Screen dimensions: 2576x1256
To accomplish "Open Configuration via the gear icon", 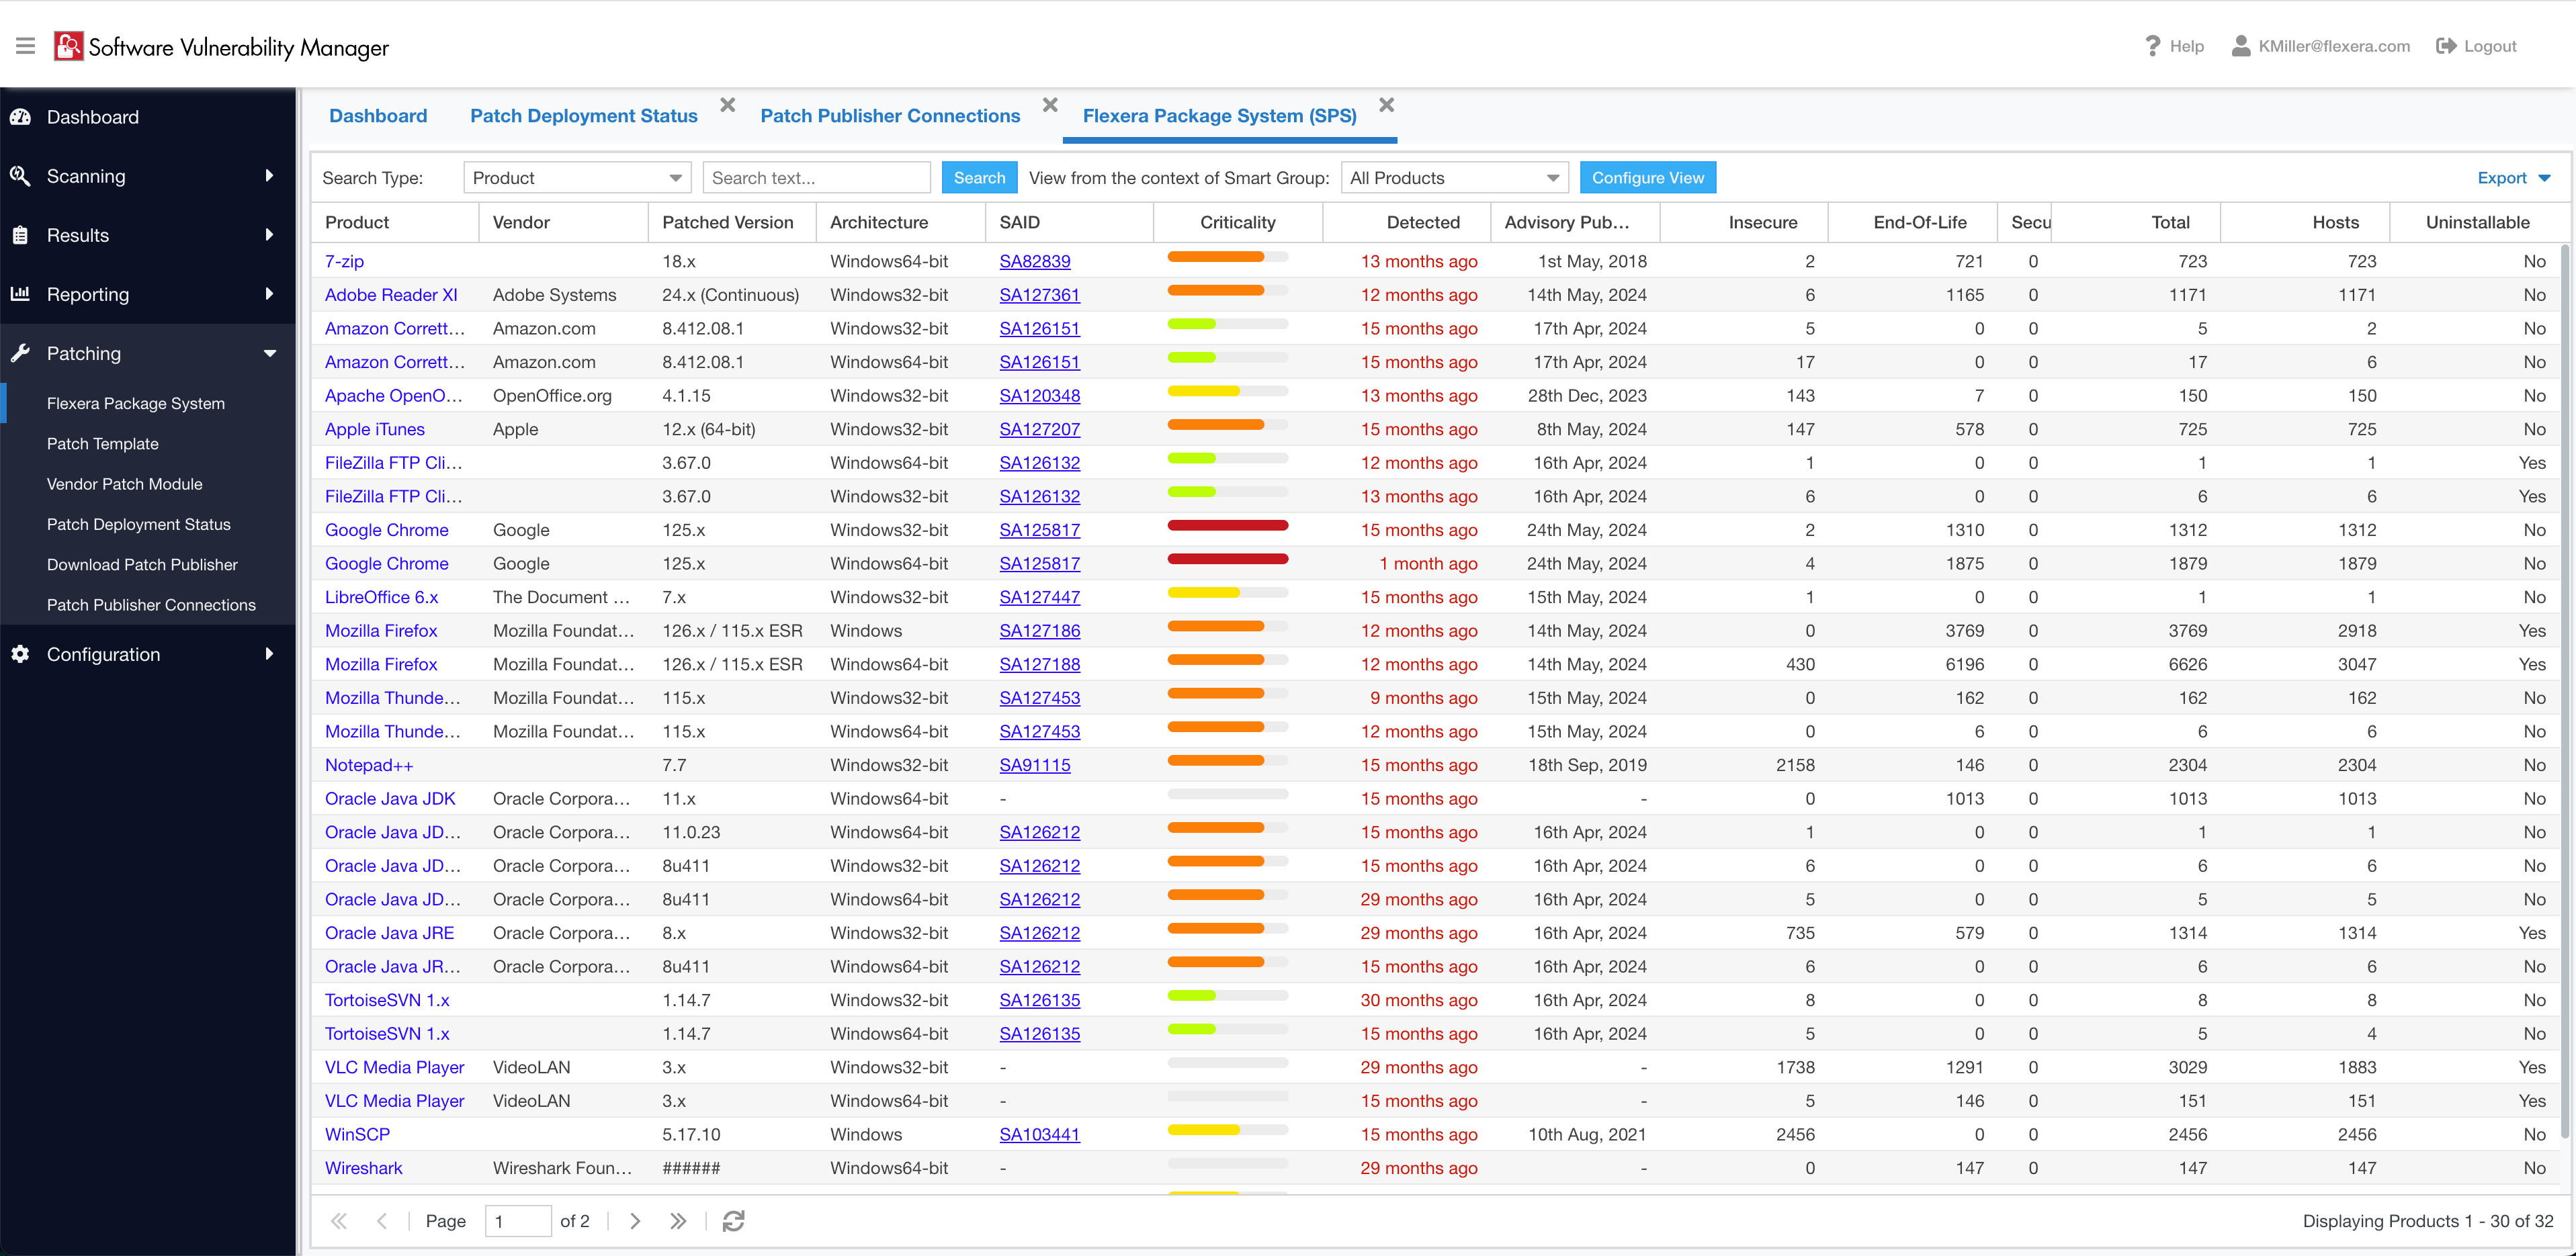I will pos(21,654).
